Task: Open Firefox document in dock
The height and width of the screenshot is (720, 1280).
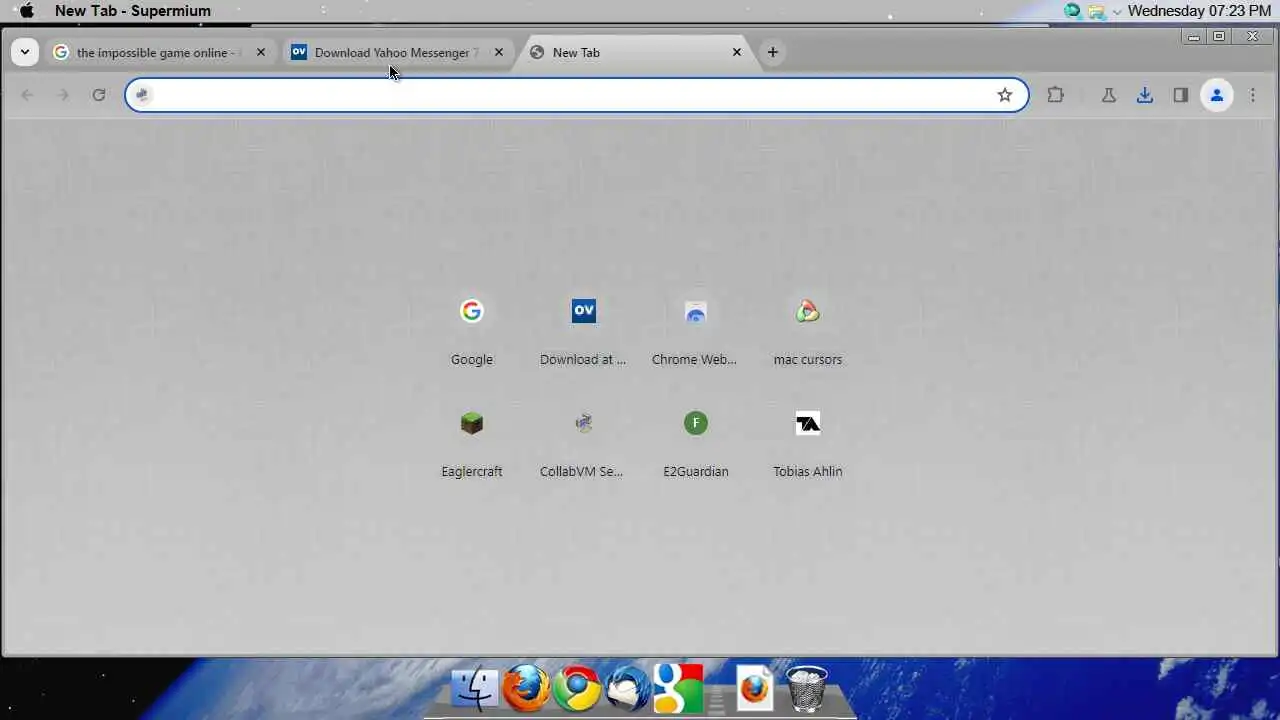Action: [x=755, y=688]
